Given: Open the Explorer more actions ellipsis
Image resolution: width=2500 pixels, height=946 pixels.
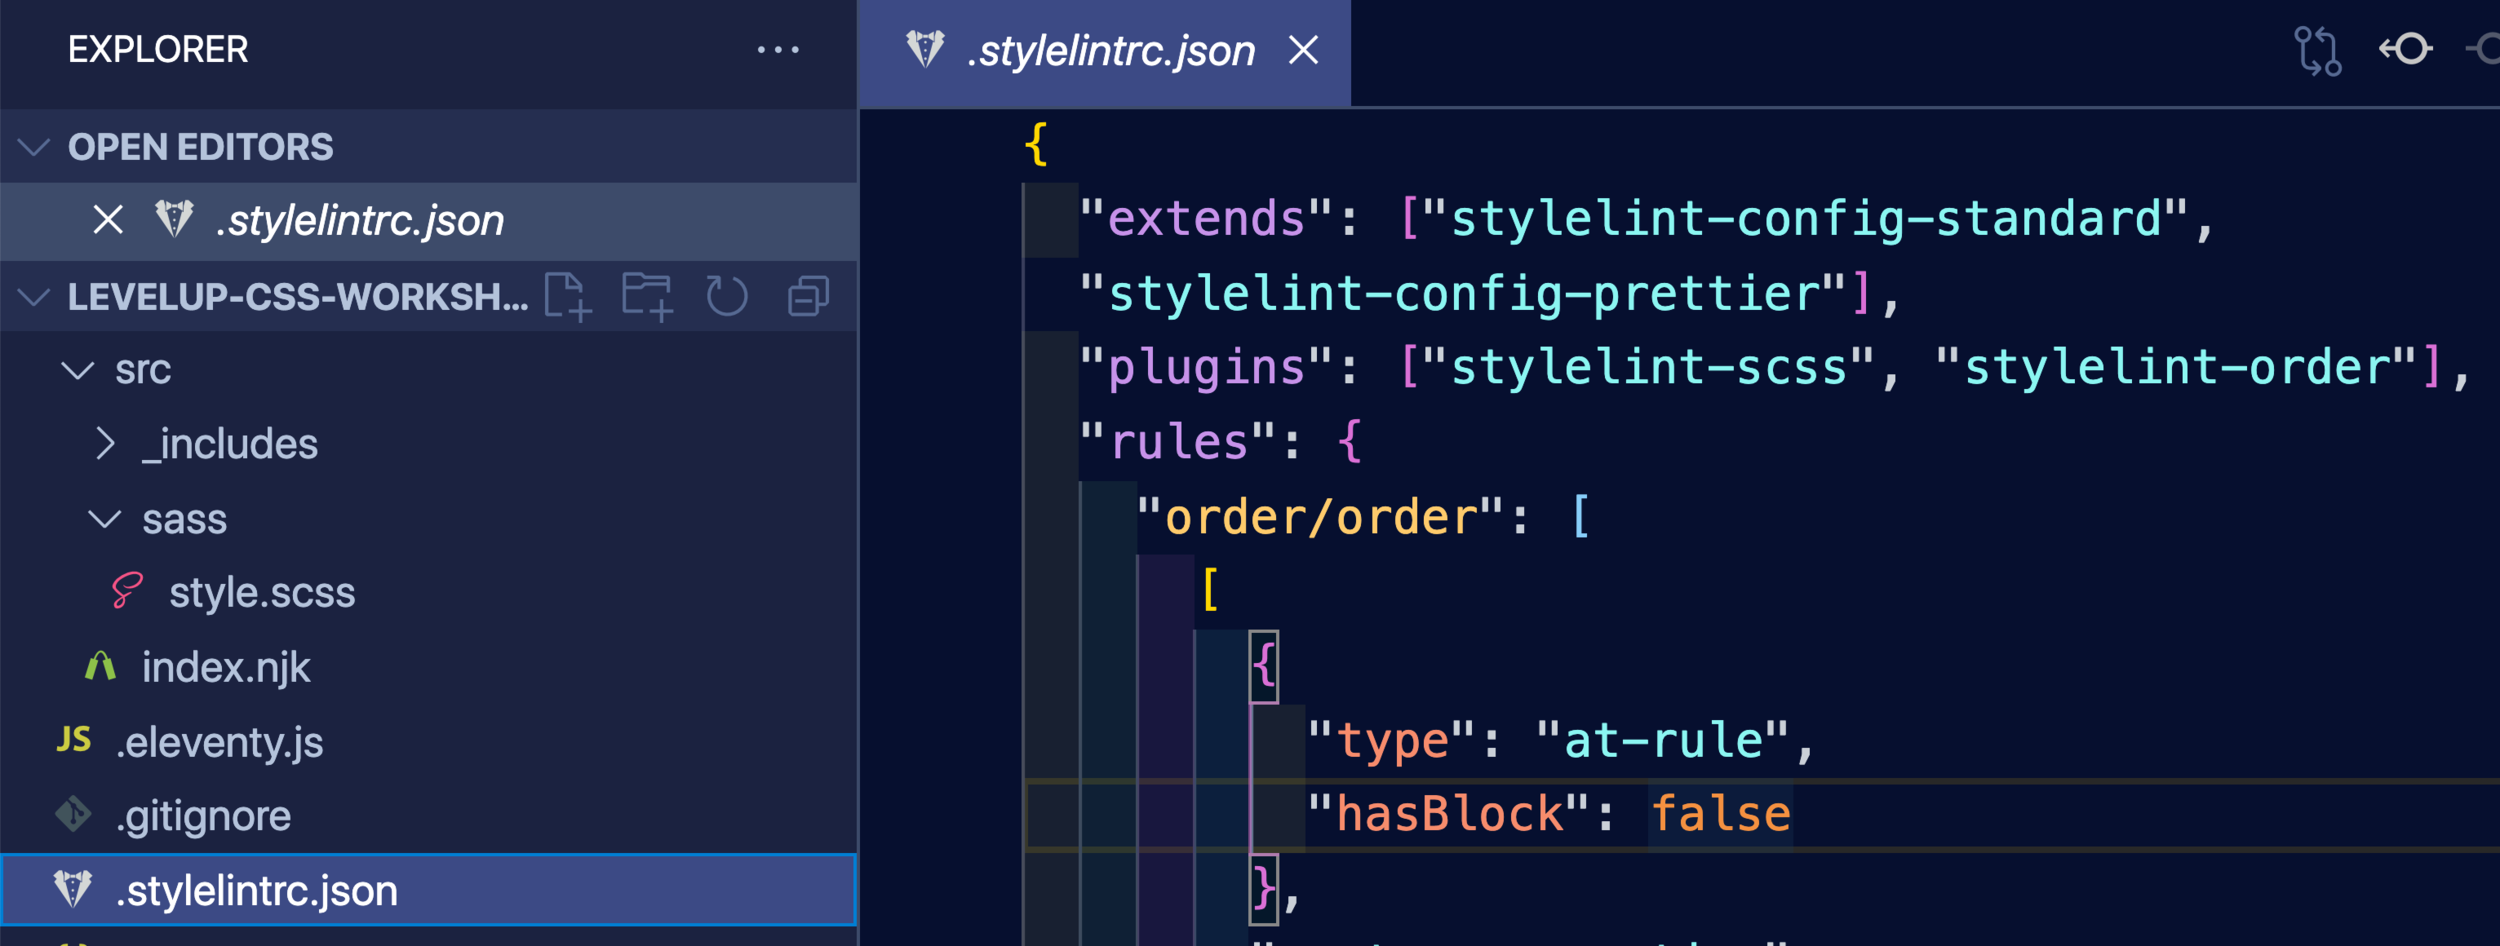Looking at the screenshot, I should [778, 50].
